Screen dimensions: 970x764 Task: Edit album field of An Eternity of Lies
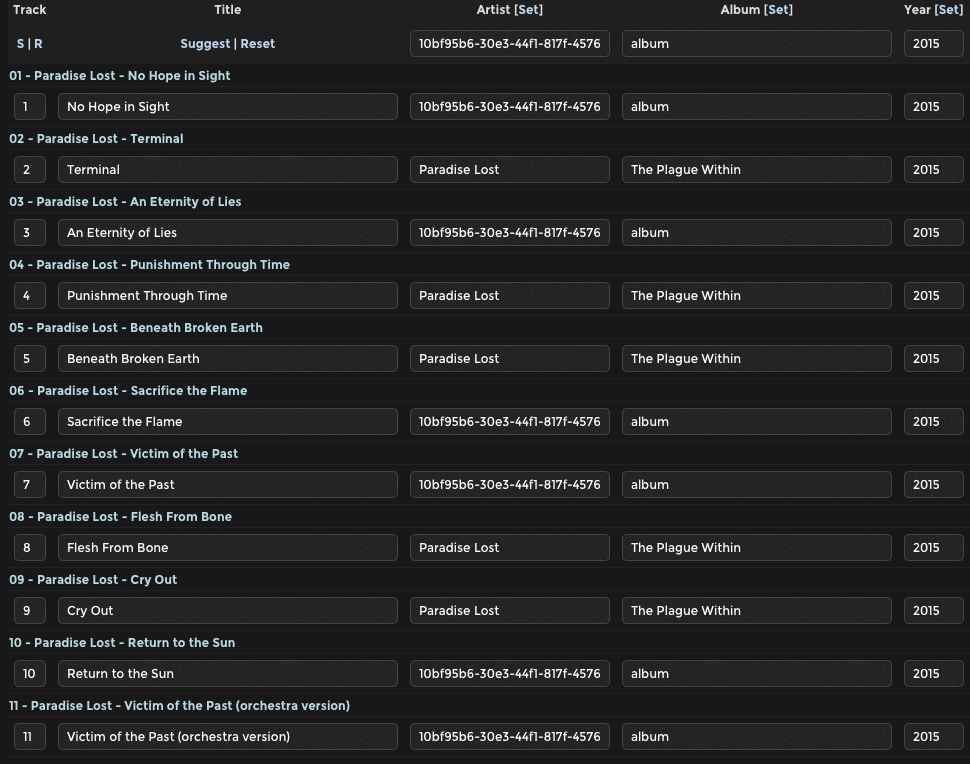point(756,233)
